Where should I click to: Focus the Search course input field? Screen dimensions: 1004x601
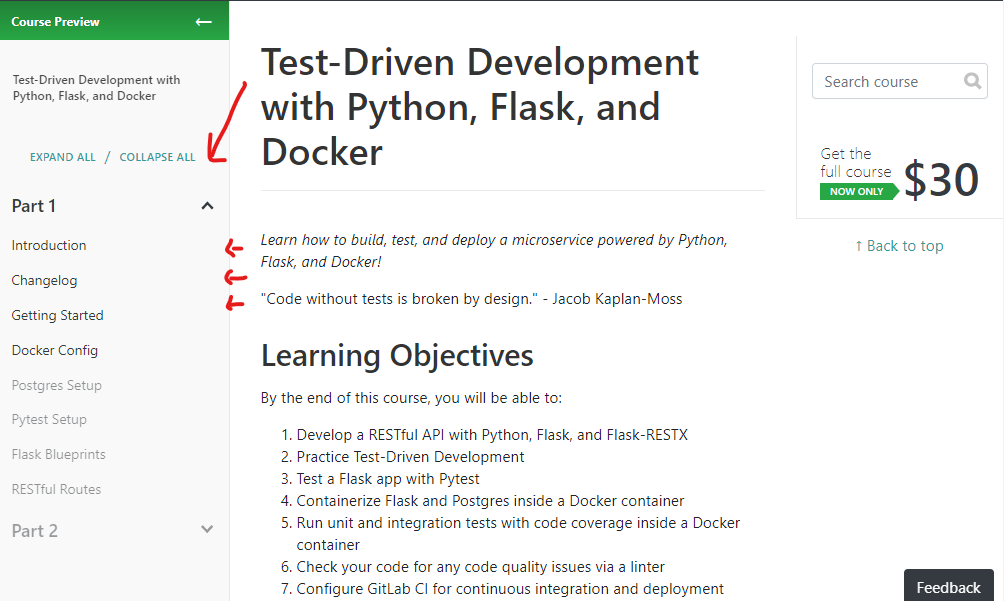(900, 81)
